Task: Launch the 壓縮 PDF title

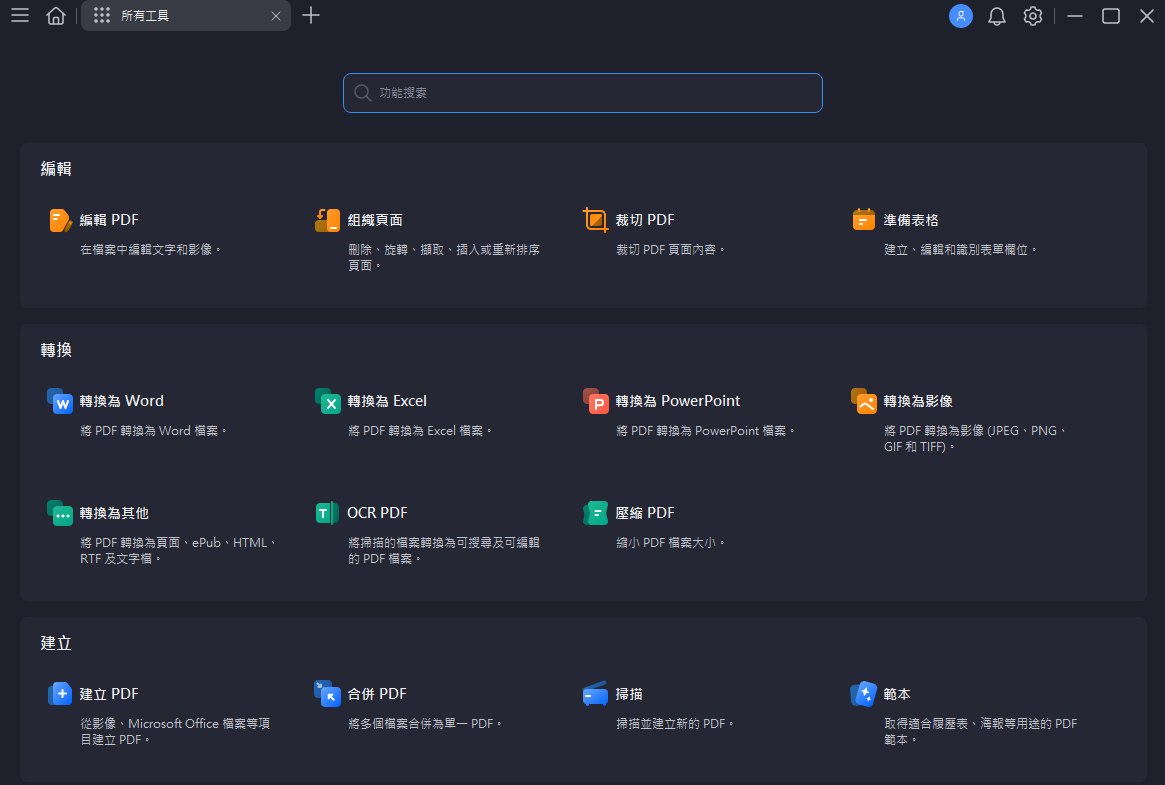Action: coord(645,513)
